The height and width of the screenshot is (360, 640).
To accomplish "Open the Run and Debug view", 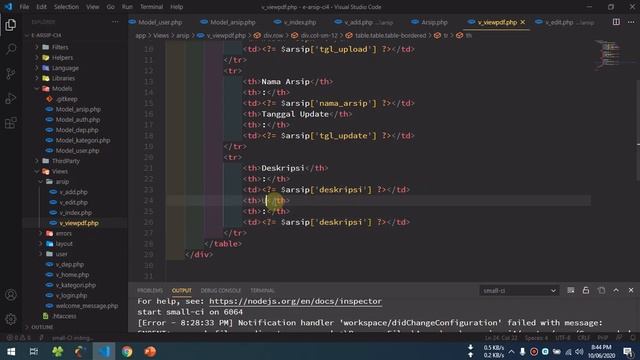I will point(11,98).
